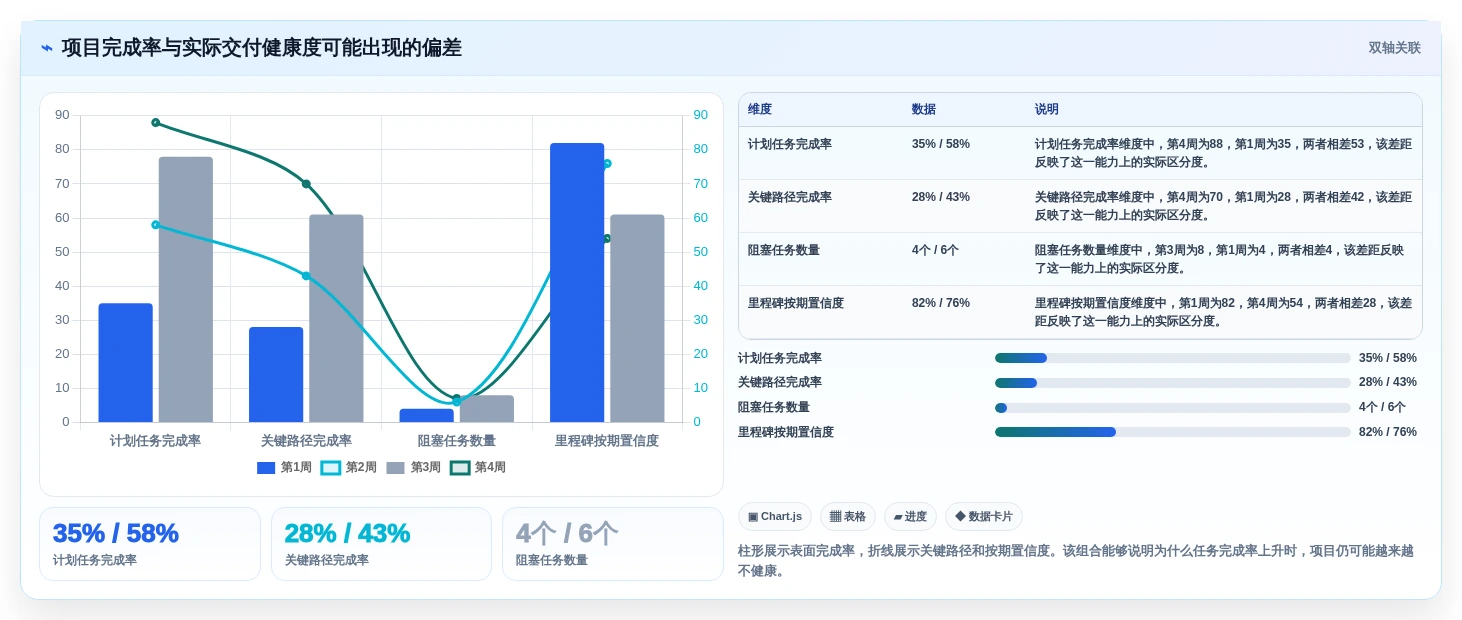Toggle 第2周 legend item
1462x620 pixels.
[x=349, y=467]
